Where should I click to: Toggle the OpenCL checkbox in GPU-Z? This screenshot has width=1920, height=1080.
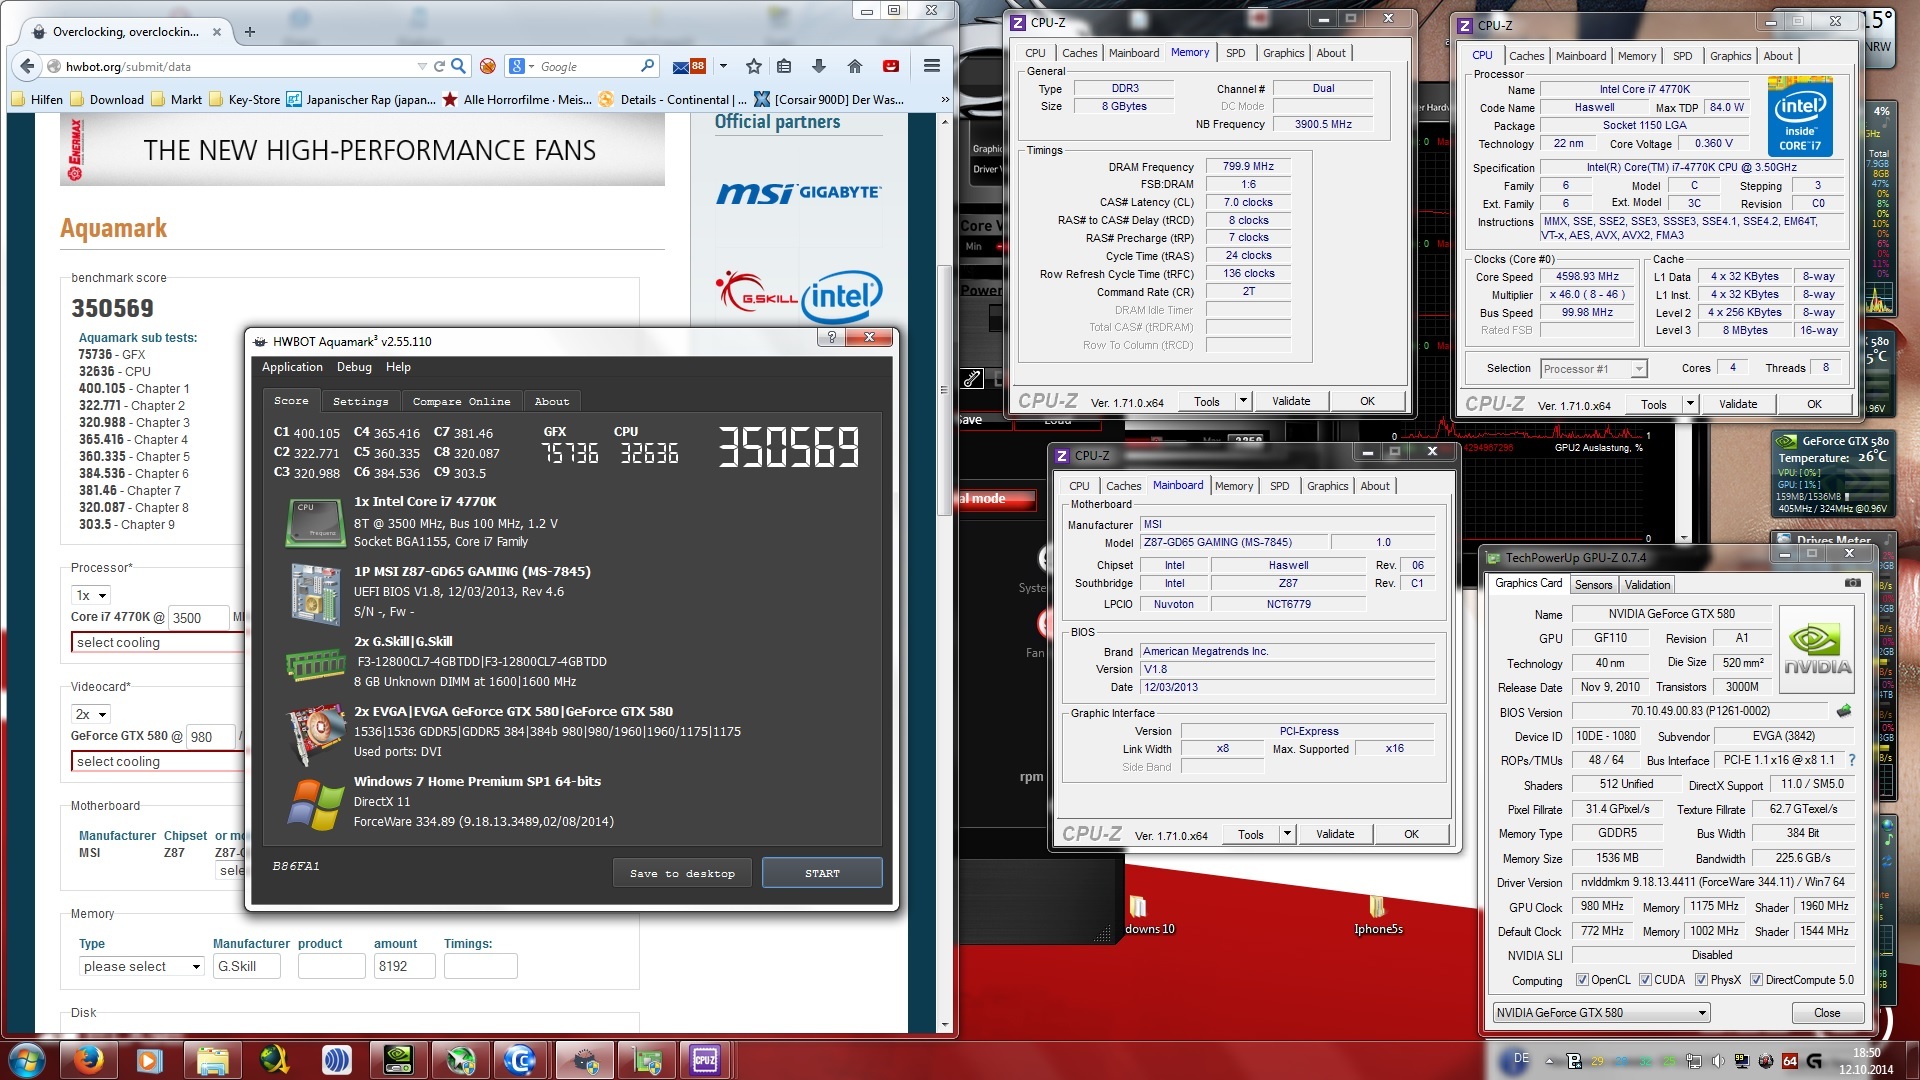1582,980
